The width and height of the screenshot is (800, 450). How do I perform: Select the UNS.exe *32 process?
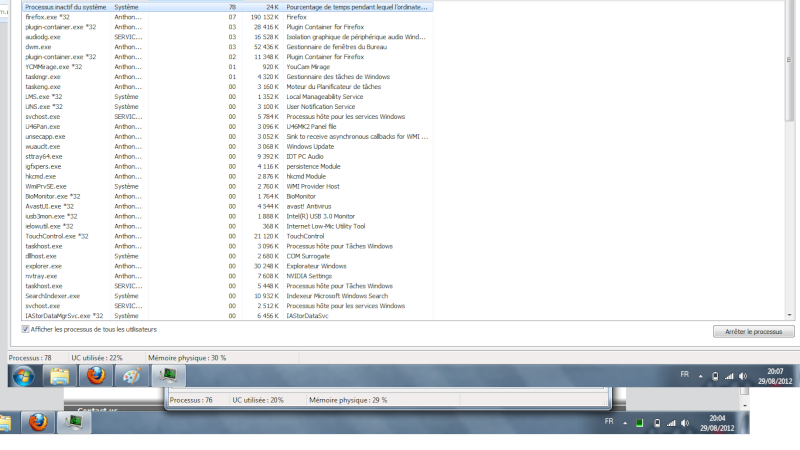228,107
